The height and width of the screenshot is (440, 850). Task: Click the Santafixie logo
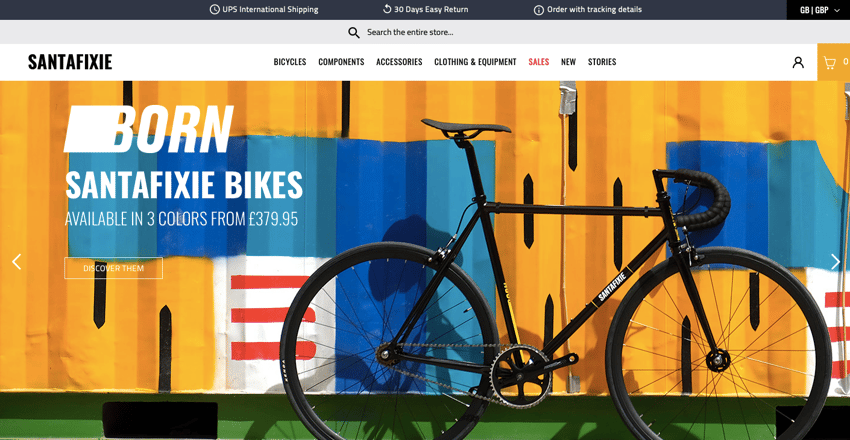(70, 62)
